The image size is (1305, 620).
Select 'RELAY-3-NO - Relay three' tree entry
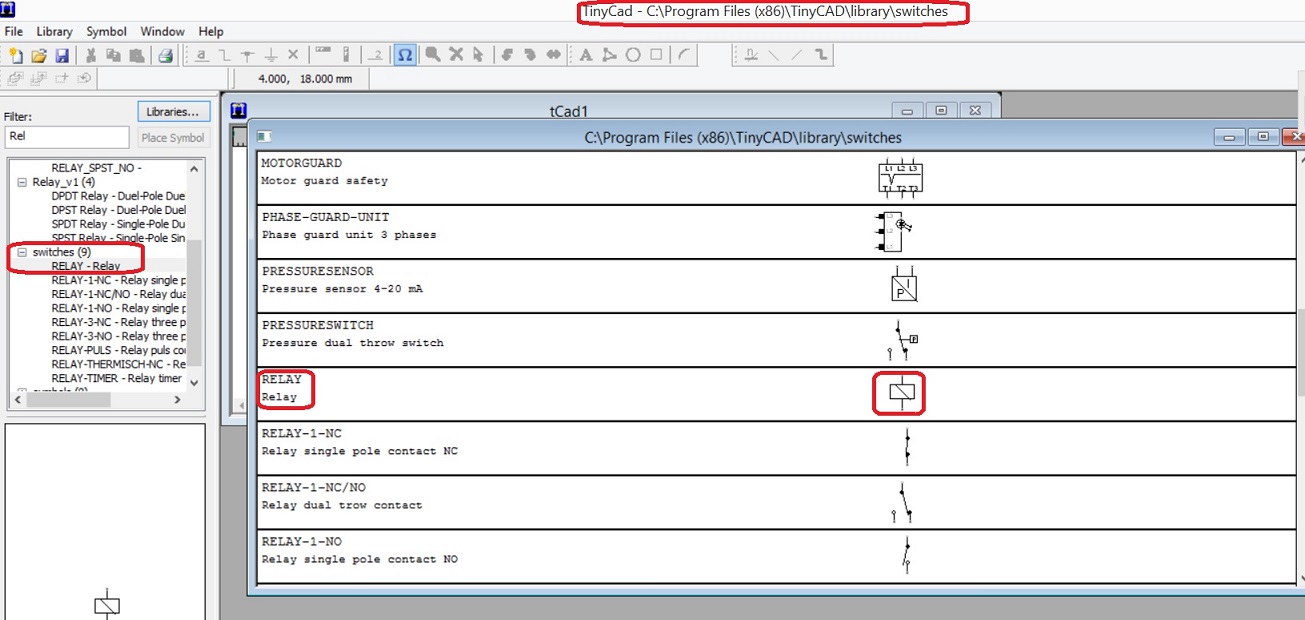coord(118,336)
